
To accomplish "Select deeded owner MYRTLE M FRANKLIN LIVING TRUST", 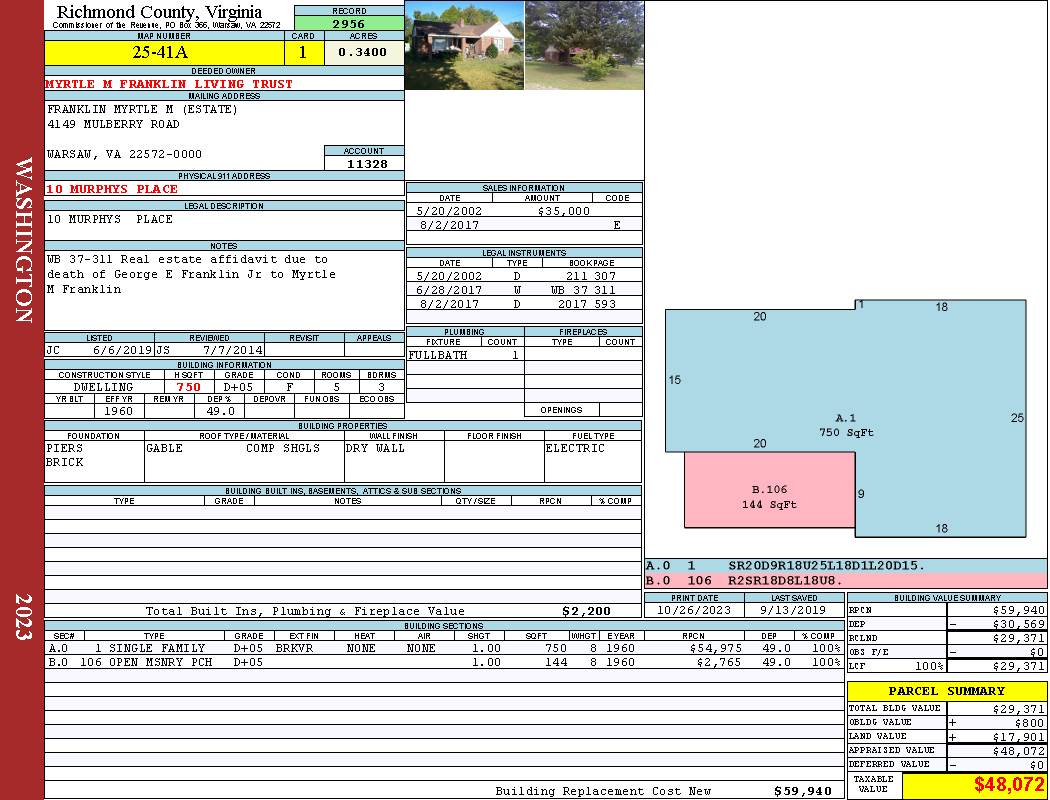I will click(169, 84).
